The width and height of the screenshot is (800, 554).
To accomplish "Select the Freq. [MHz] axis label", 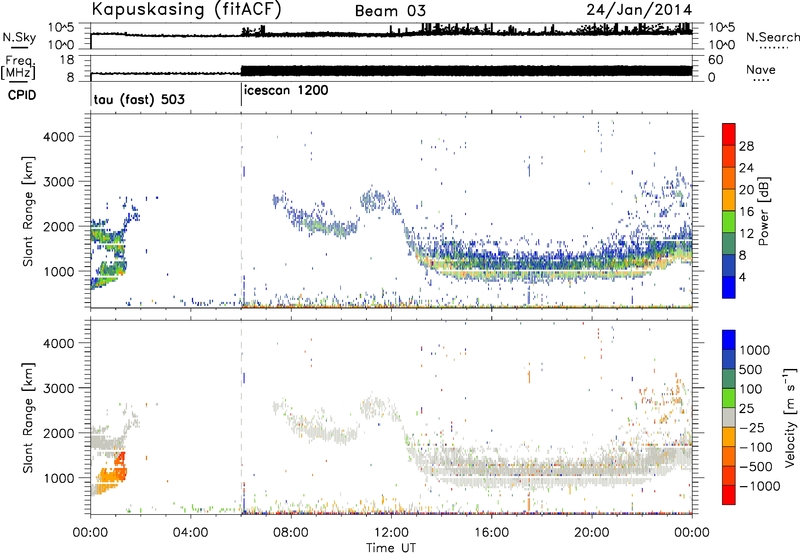I will point(18,67).
